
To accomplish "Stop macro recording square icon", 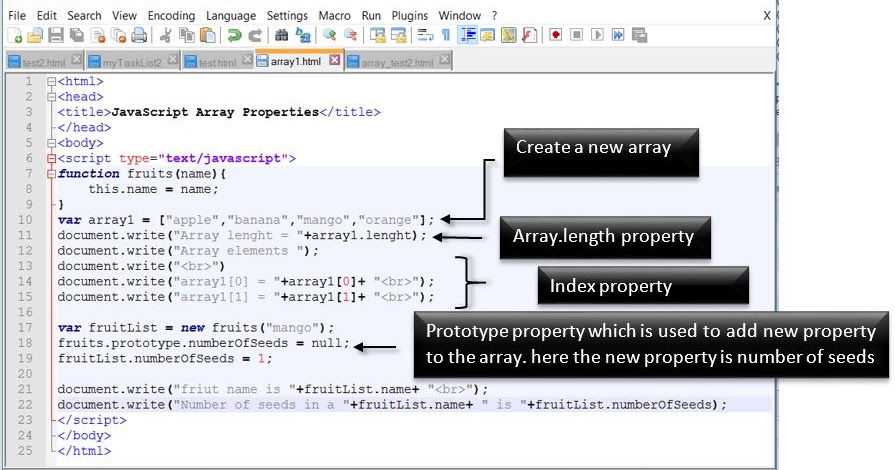I will coord(576,35).
